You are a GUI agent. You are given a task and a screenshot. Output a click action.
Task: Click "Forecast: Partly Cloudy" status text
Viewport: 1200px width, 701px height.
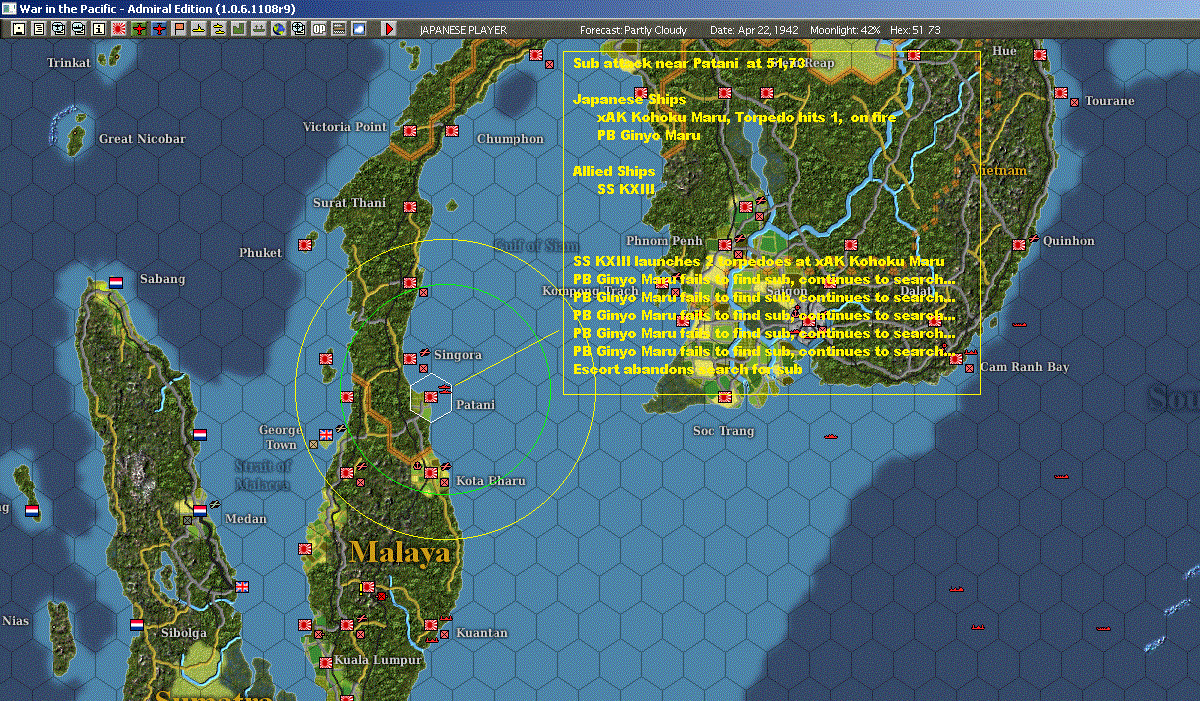click(635, 30)
